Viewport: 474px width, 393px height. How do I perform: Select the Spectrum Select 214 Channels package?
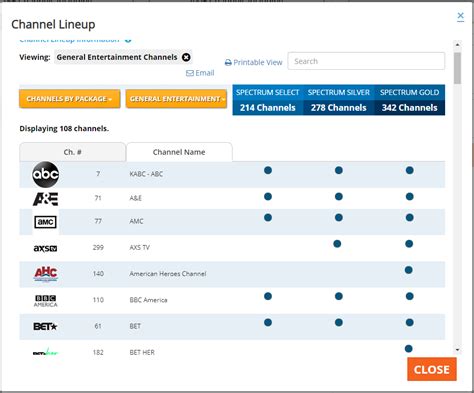coord(268,100)
